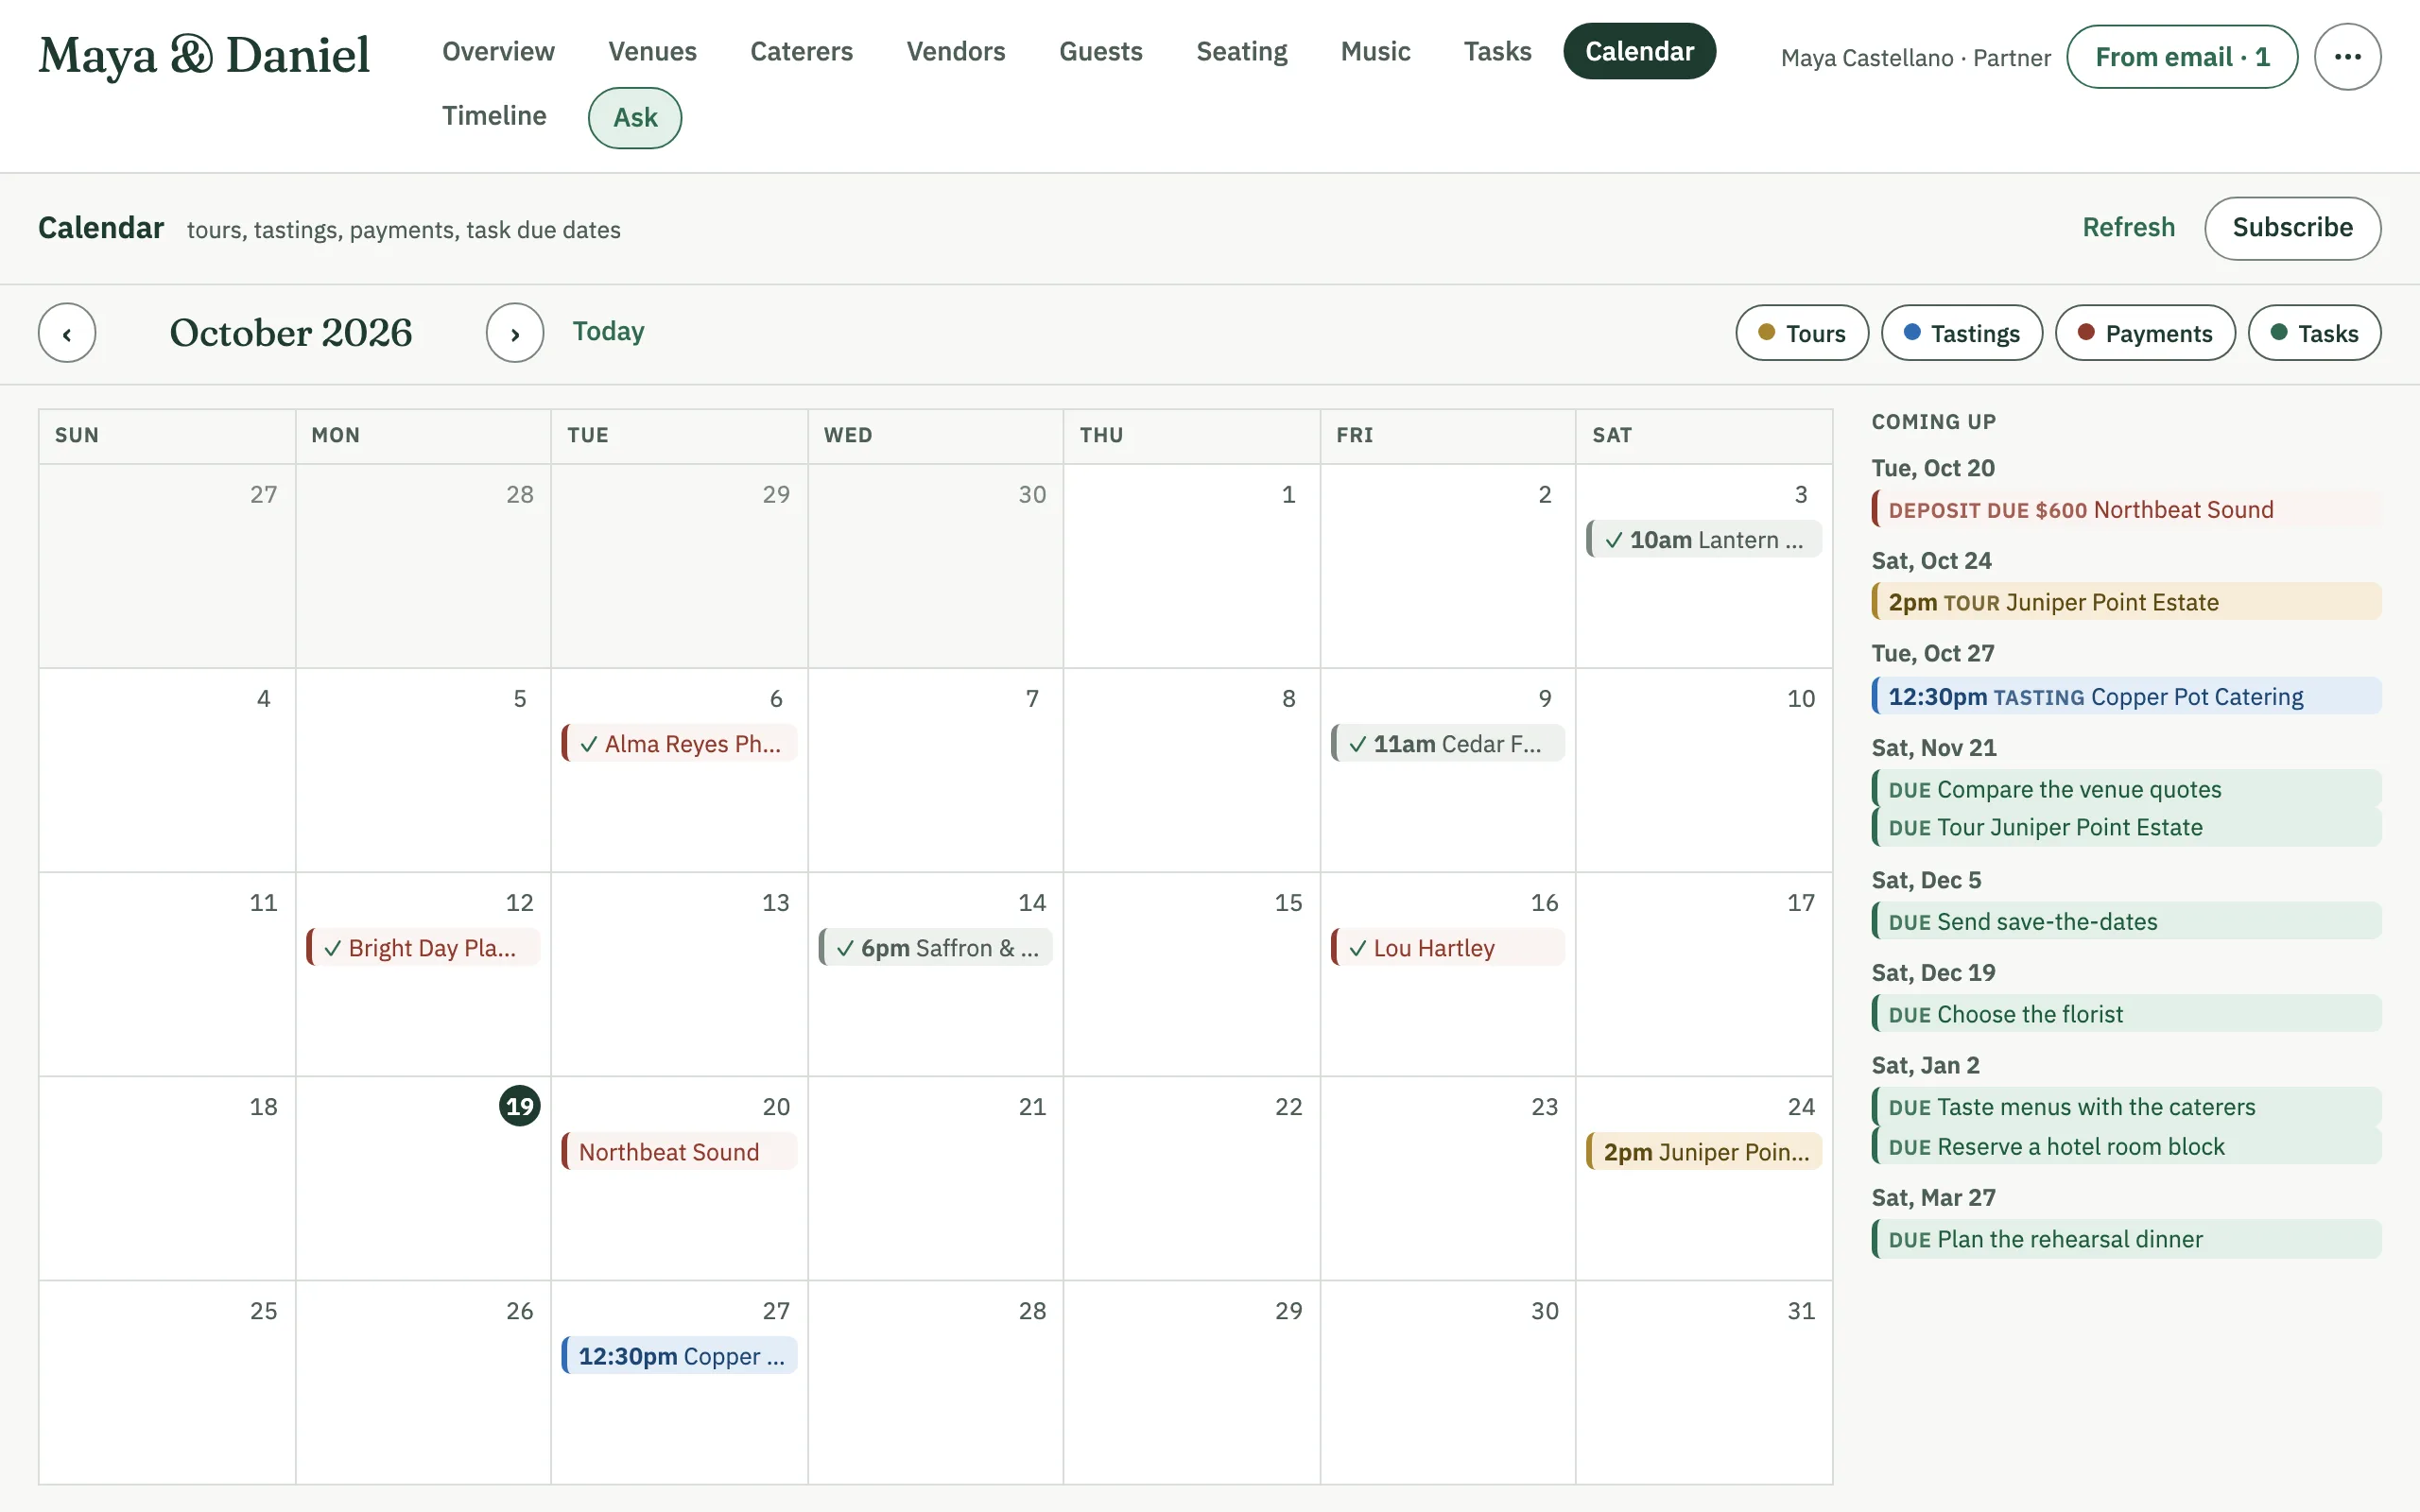Image resolution: width=2420 pixels, height=1512 pixels.
Task: Toggle the Tours filter chip
Action: tap(1802, 333)
